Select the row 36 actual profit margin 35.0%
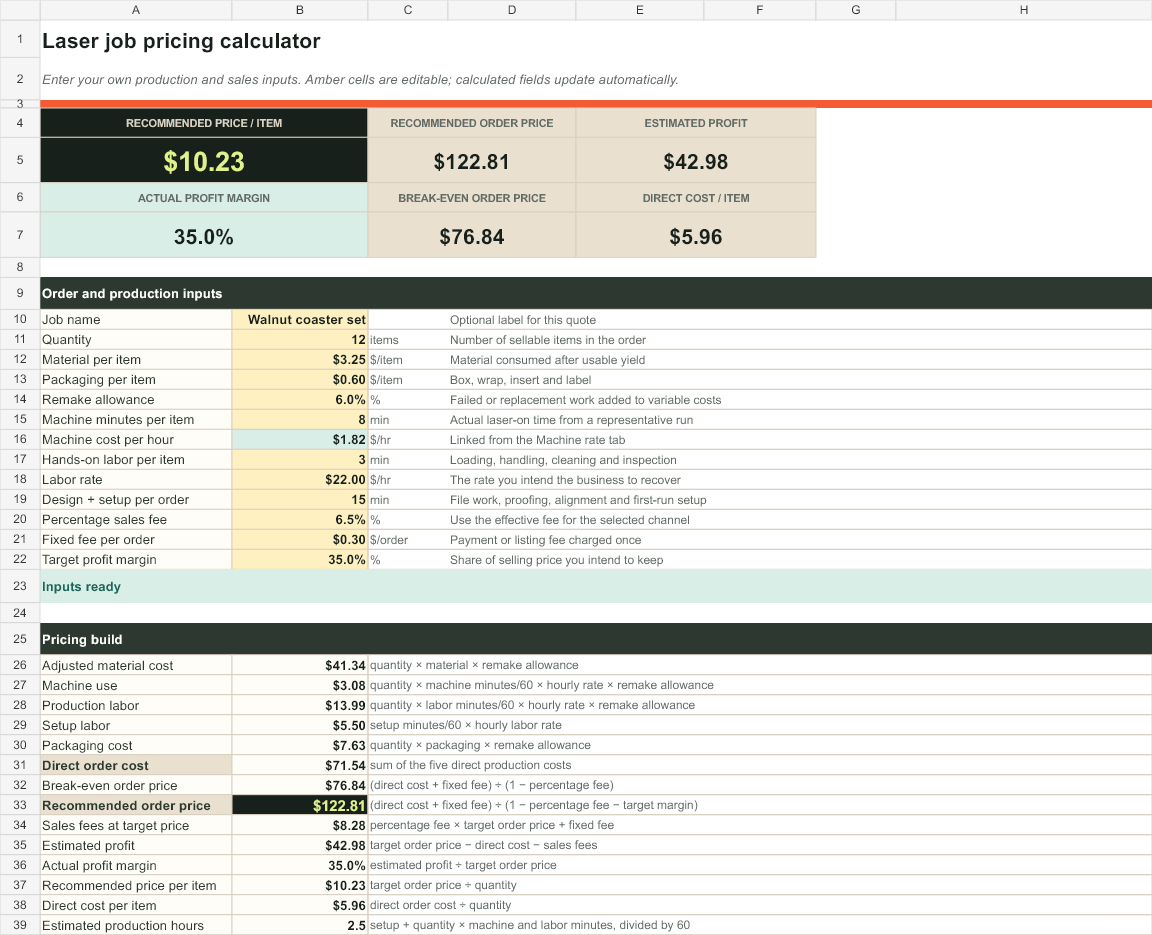The width and height of the screenshot is (1152, 935). 300,865
